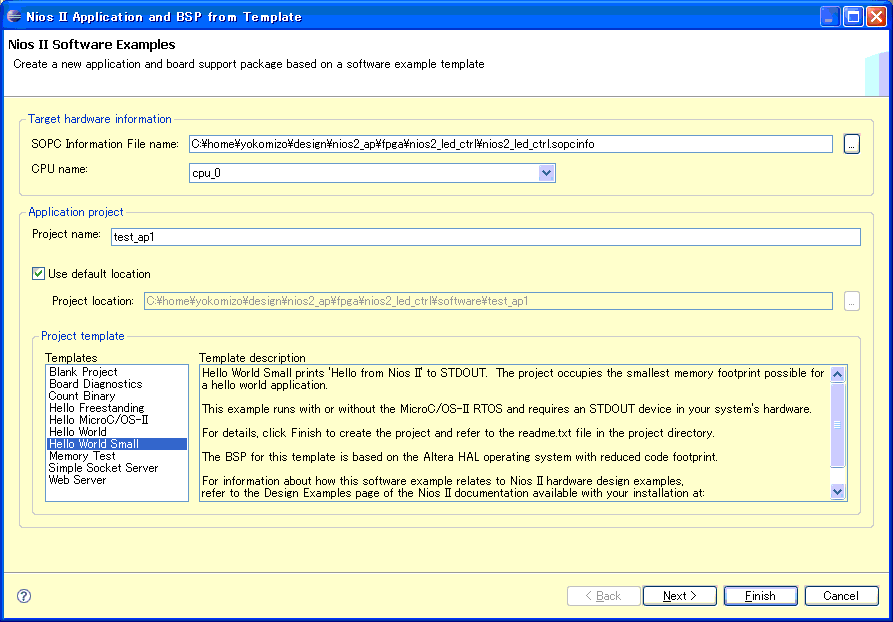Click scroll-down arrow in Template description
Viewport: 893px width, 622px height.
pos(837,491)
